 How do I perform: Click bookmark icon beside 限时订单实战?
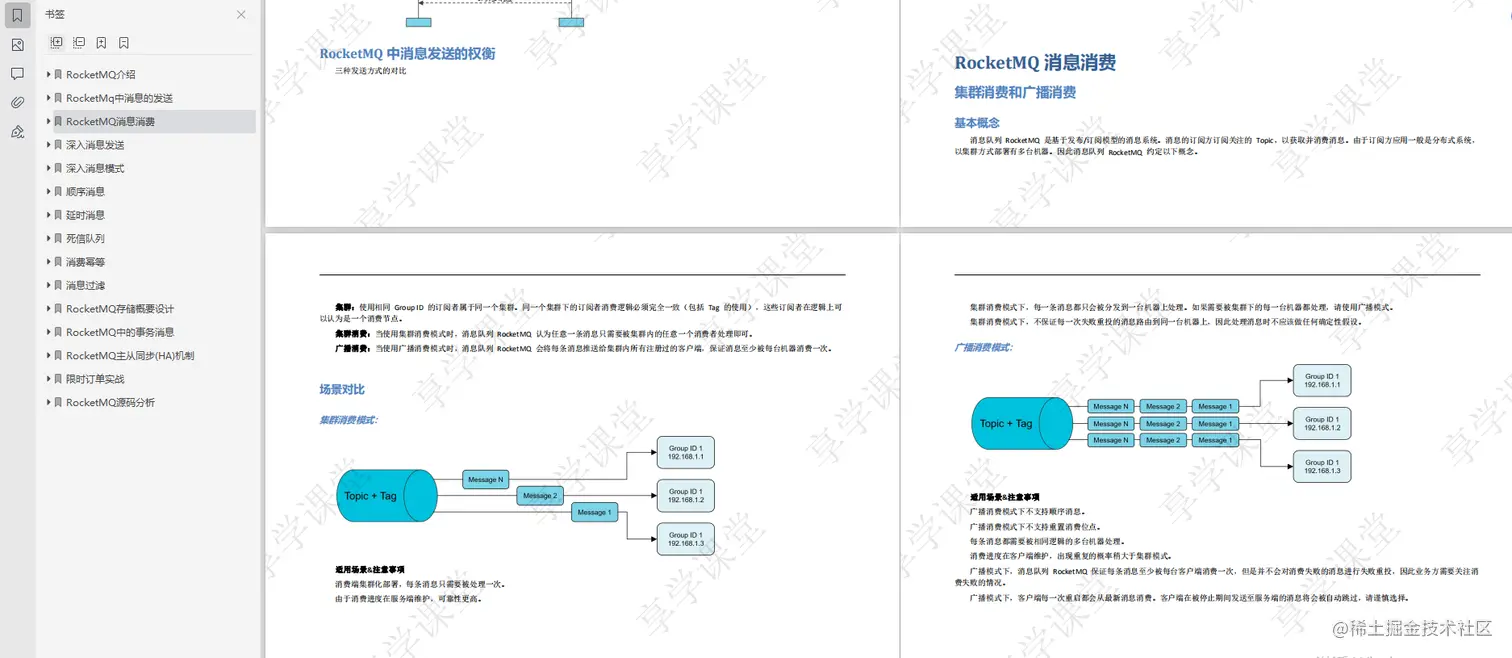[58, 379]
